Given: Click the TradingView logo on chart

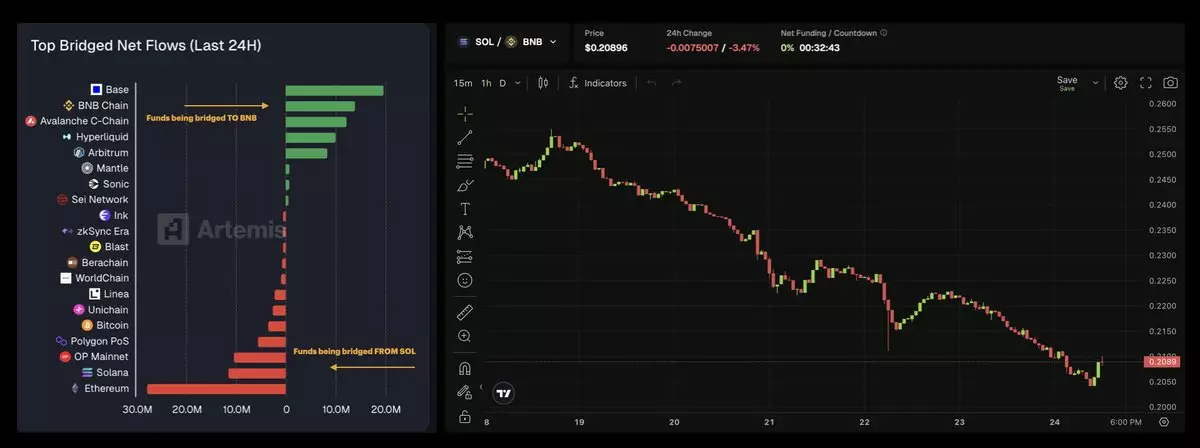Looking at the screenshot, I should click(505, 393).
